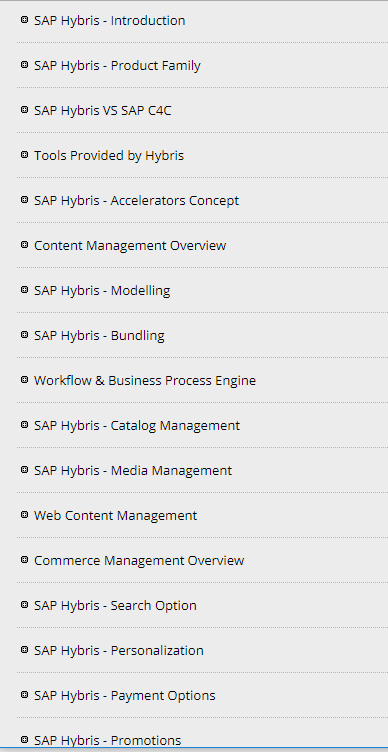Viewport: 388px width, 752px height.
Task: Click bullet icon next to Content Management Overview
Action: click(24, 245)
